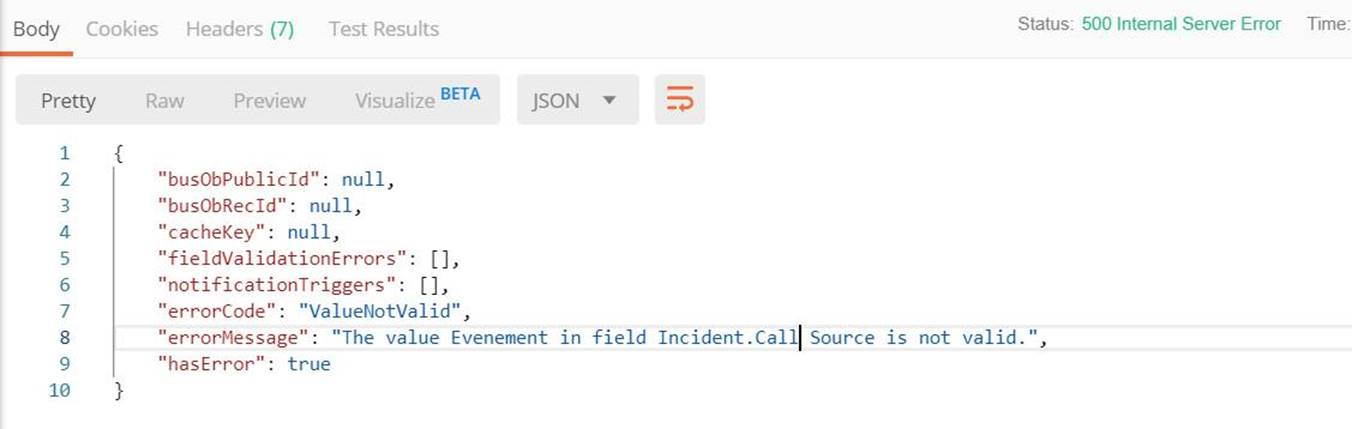Click the Time label in the status area

[1328, 24]
